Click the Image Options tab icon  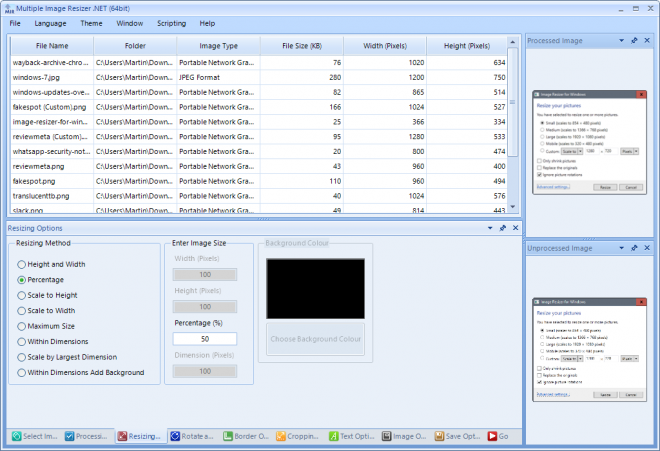click(387, 436)
